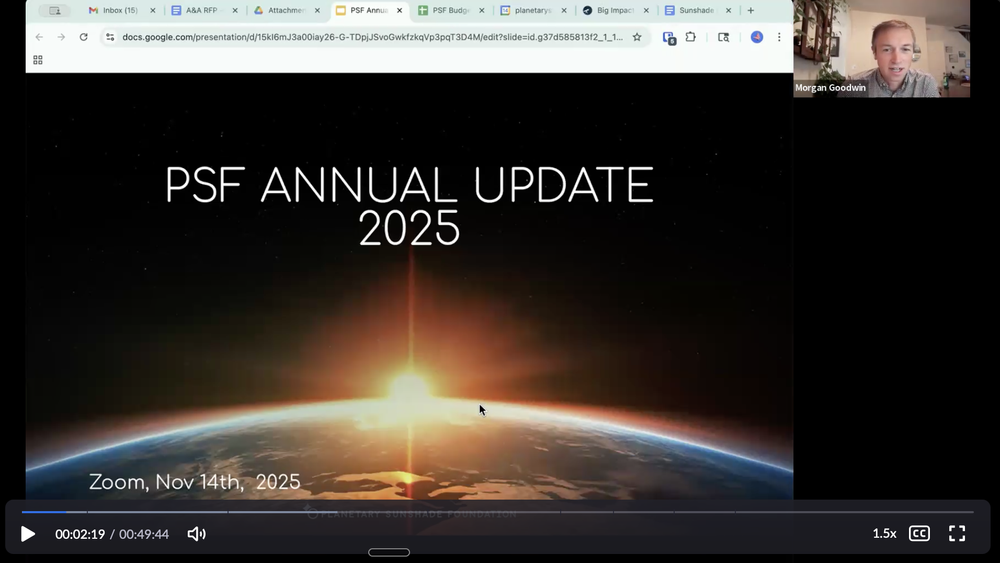Close the Inbox (15) tab
Viewport: 1000px width, 563px height.
click(152, 10)
